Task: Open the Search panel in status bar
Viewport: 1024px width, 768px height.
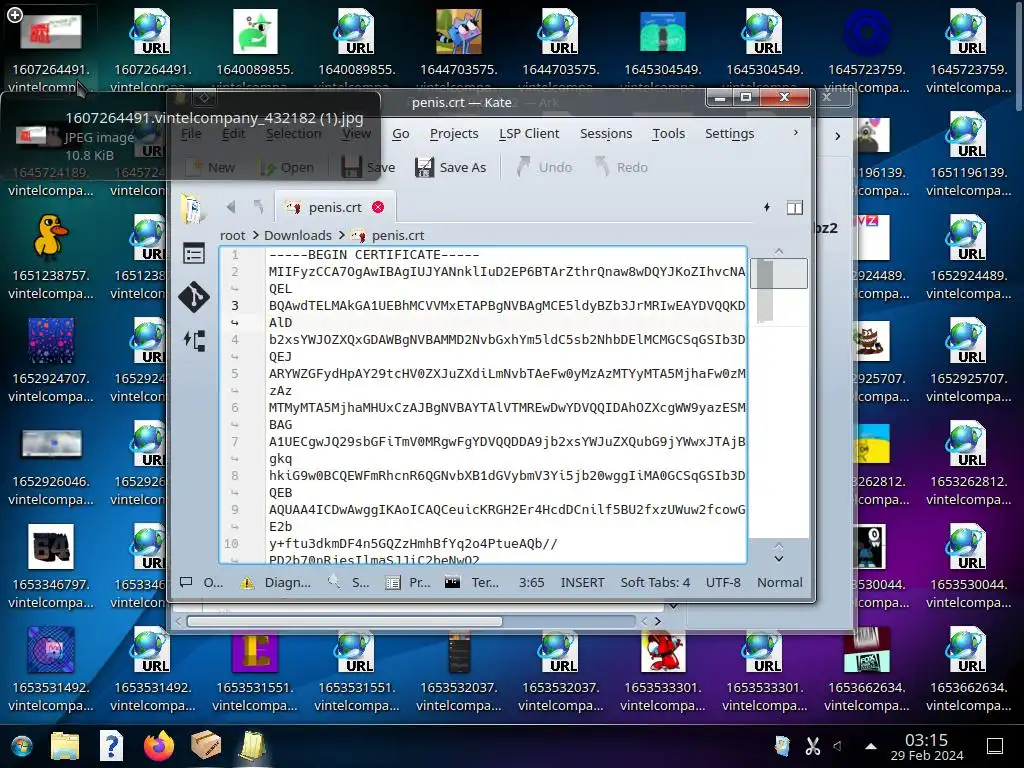Action: 349,583
